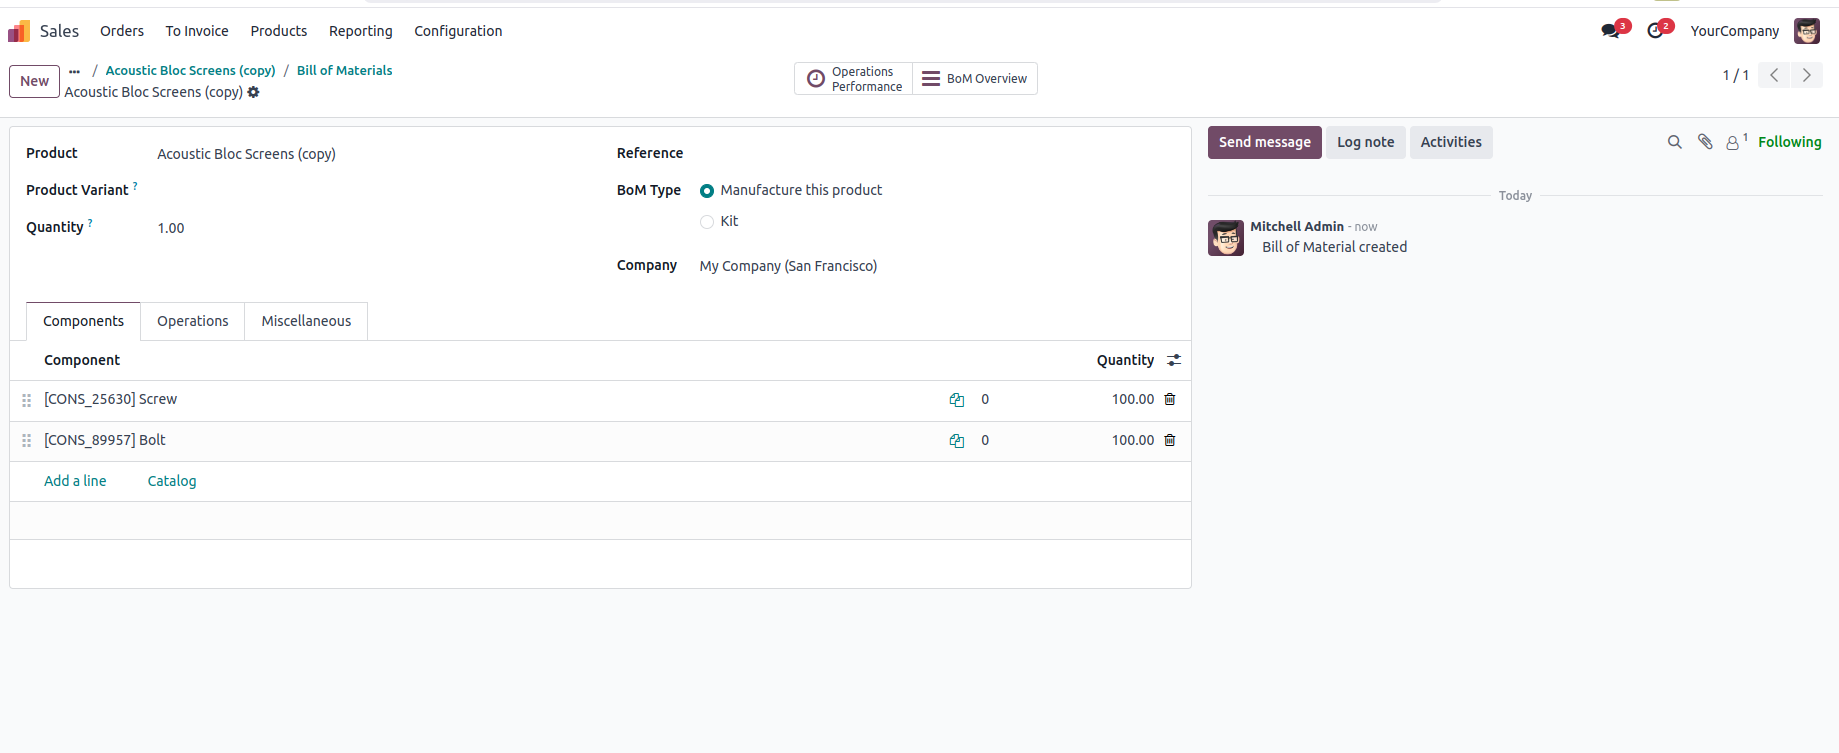Delete the Screw component line

(x=1169, y=400)
